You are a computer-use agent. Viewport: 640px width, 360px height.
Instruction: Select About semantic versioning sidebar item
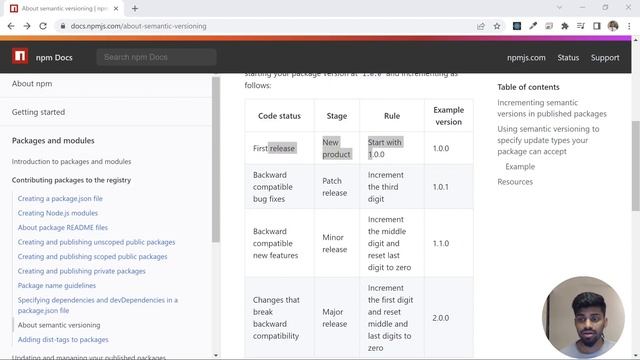pyautogui.click(x=59, y=325)
